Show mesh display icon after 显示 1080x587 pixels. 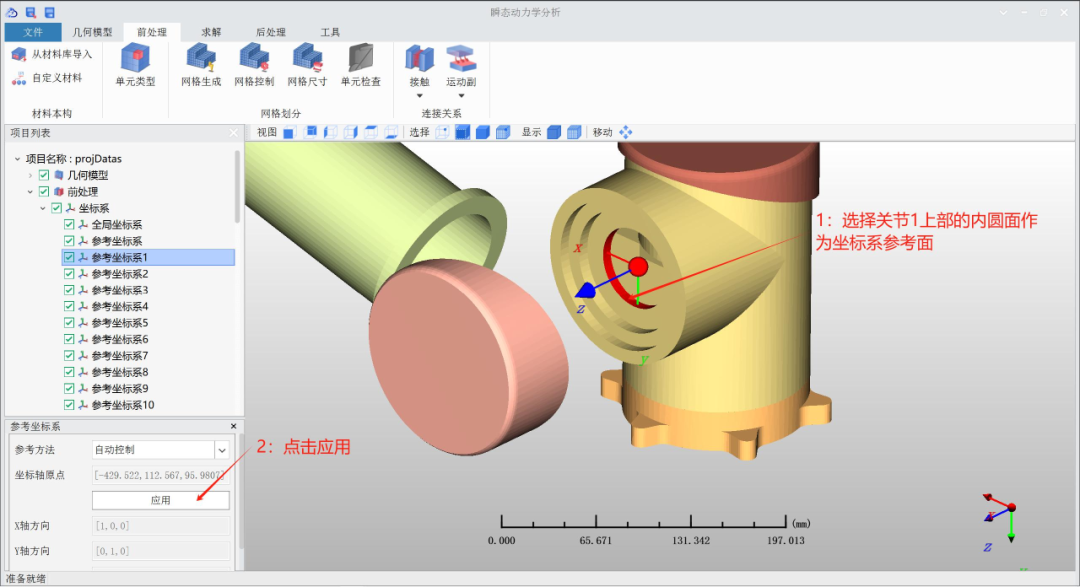(x=574, y=132)
